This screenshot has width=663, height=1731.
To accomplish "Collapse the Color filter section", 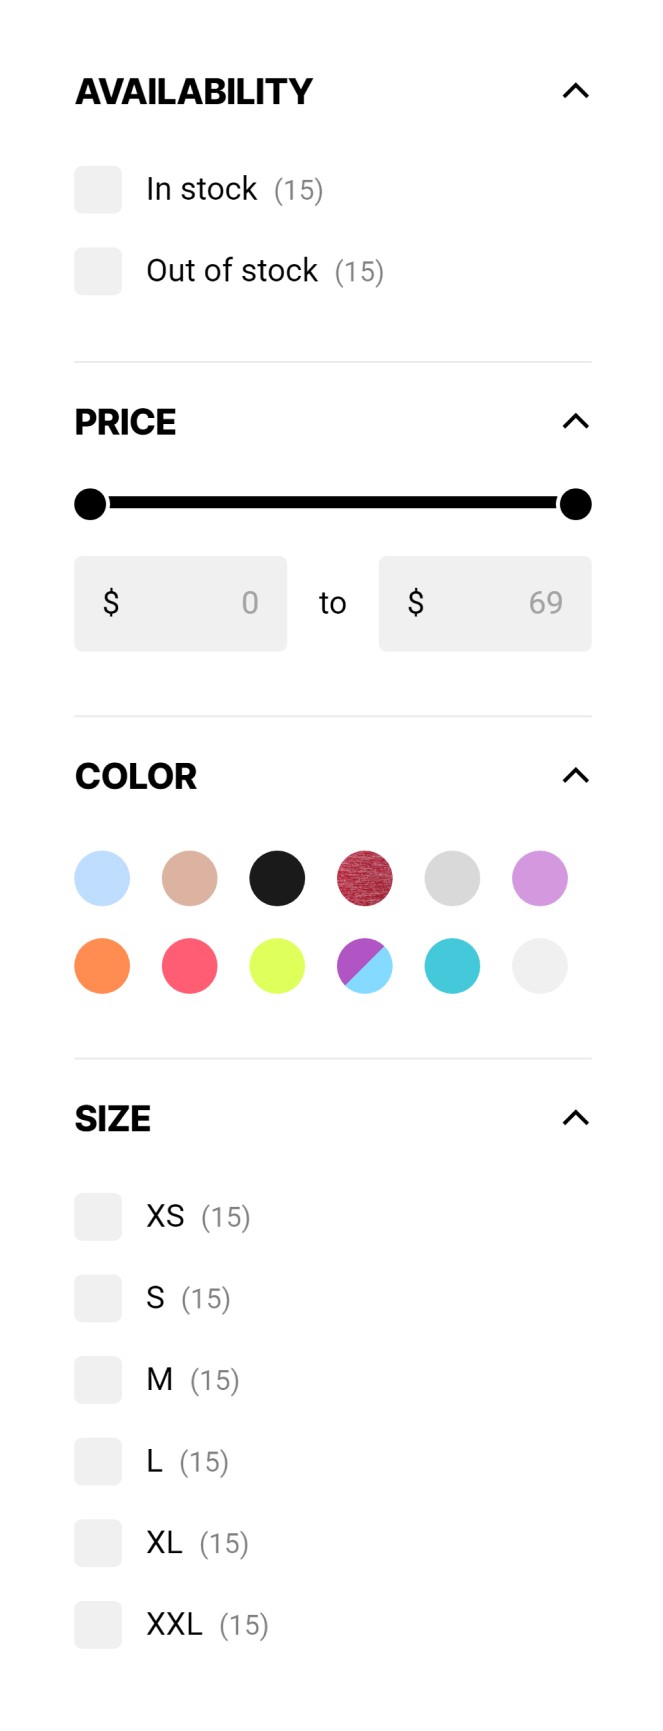I will click(575, 775).
